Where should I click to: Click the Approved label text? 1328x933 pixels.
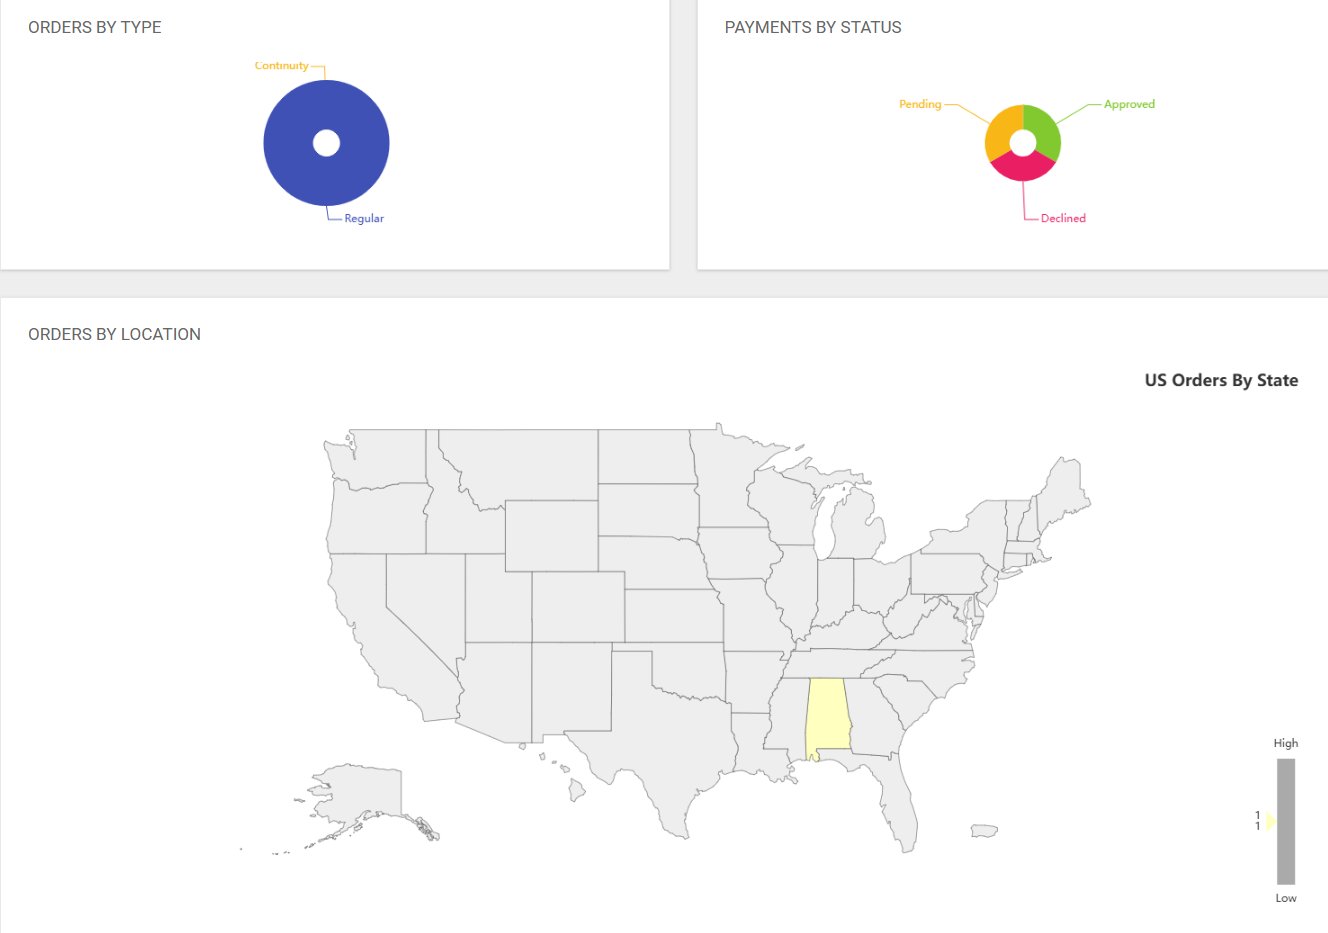click(x=1129, y=104)
